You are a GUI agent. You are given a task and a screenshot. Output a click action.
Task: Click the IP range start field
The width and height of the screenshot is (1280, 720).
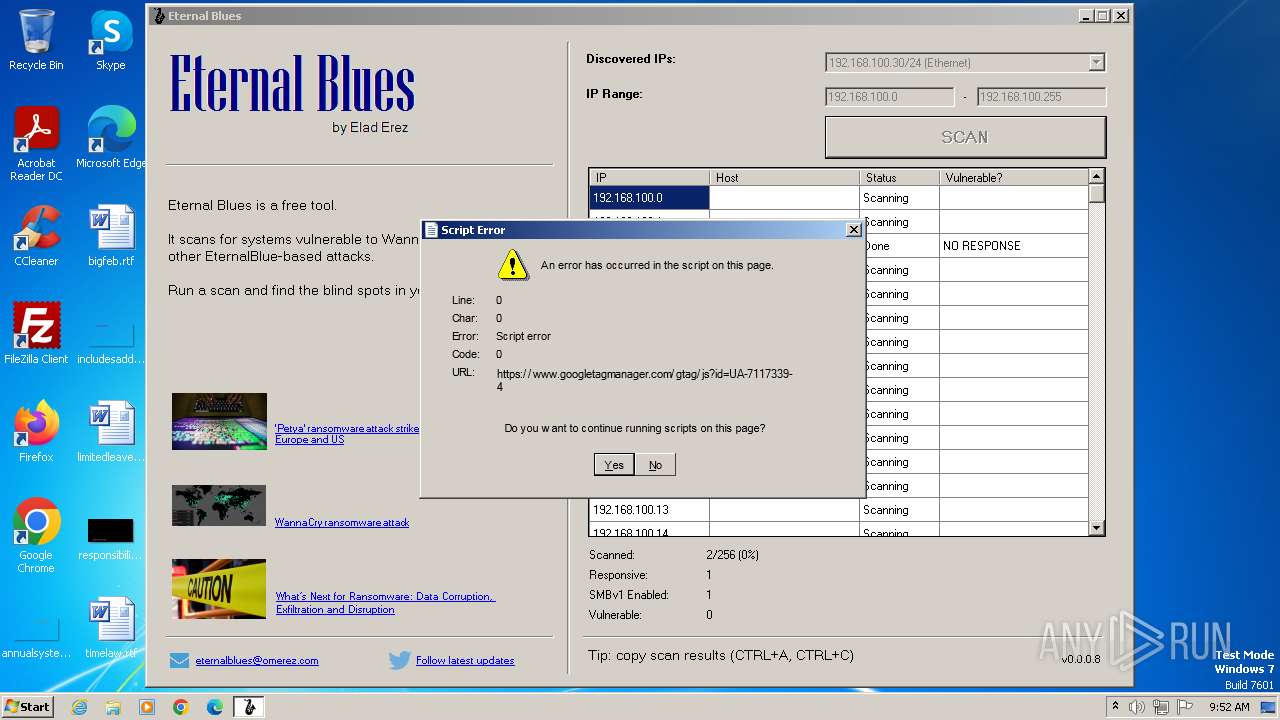point(889,97)
